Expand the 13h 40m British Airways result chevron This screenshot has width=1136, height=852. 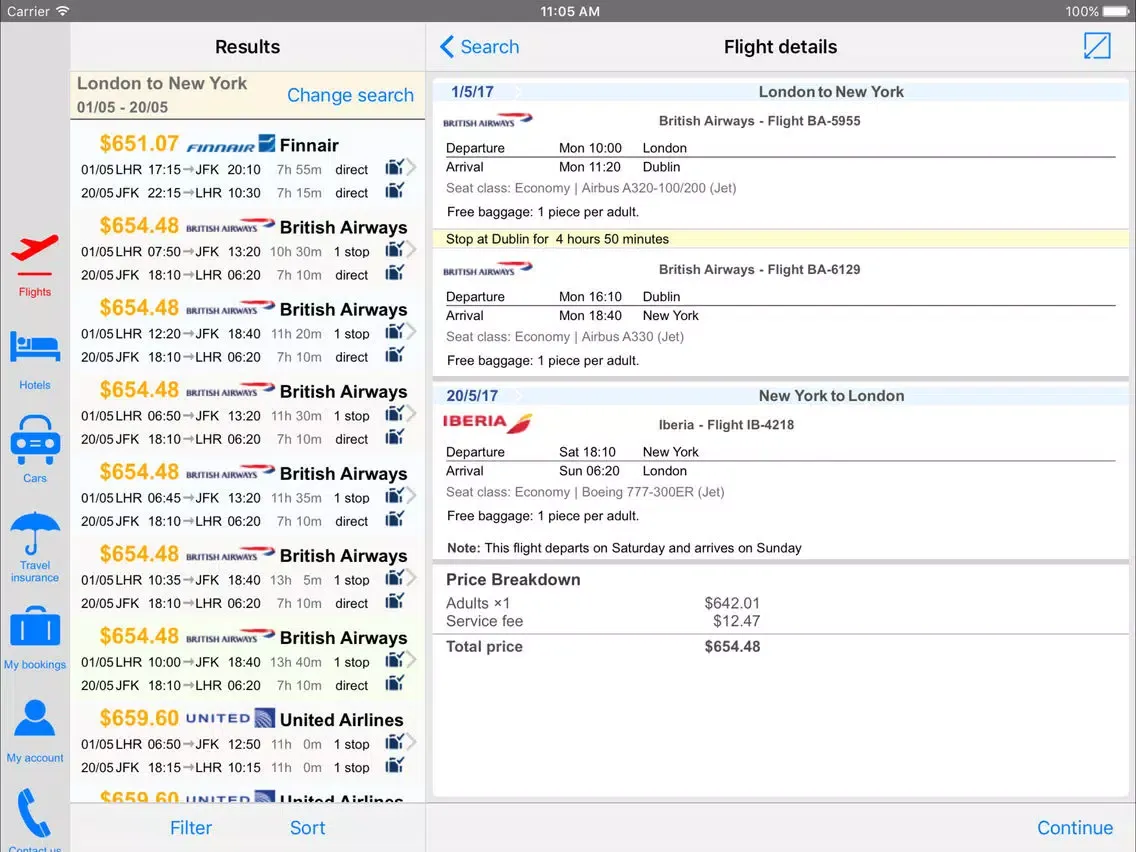[411, 659]
